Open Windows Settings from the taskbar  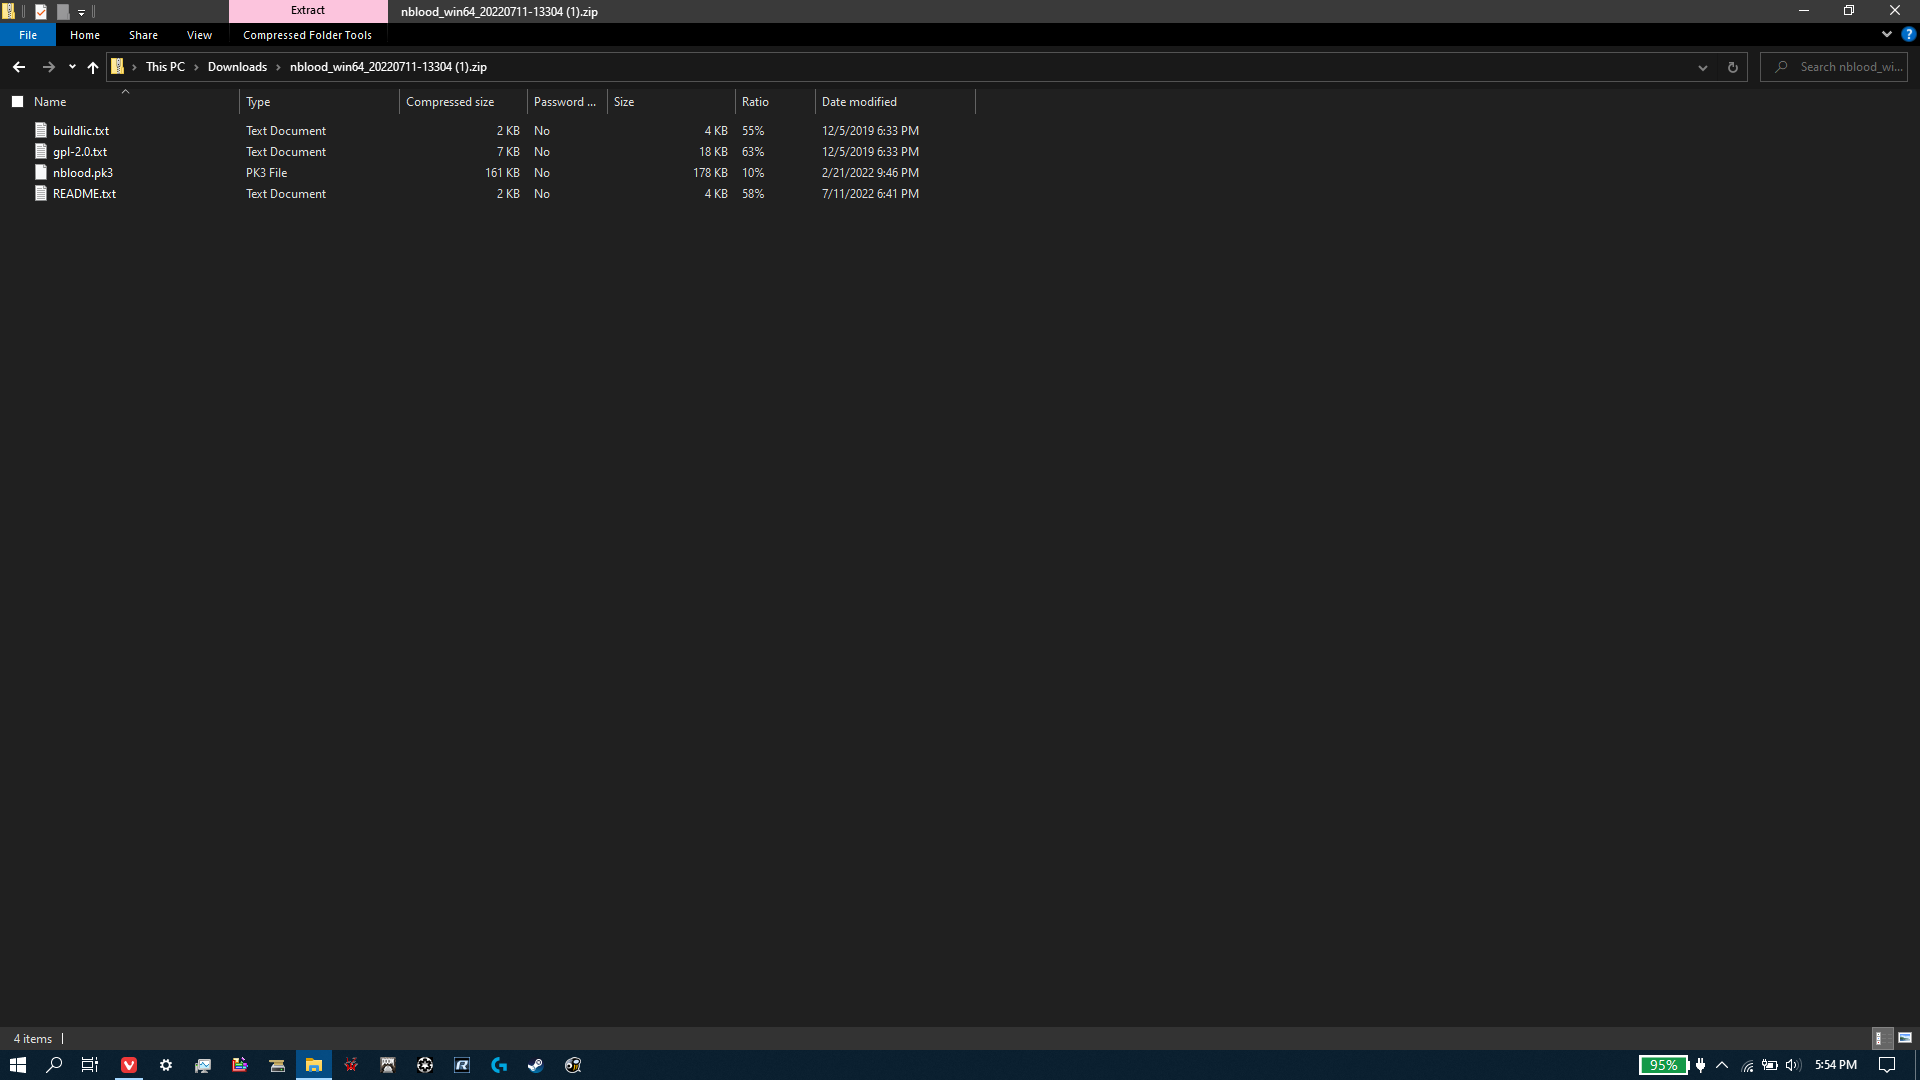(x=166, y=1064)
